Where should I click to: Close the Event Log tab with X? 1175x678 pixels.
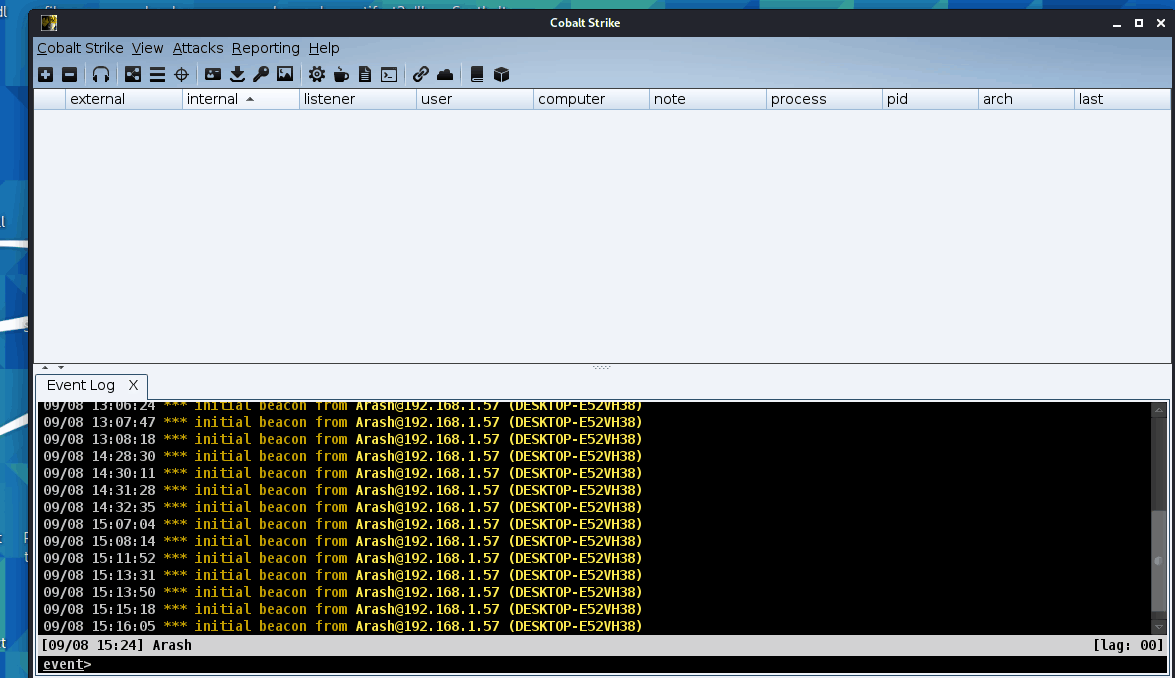click(133, 385)
